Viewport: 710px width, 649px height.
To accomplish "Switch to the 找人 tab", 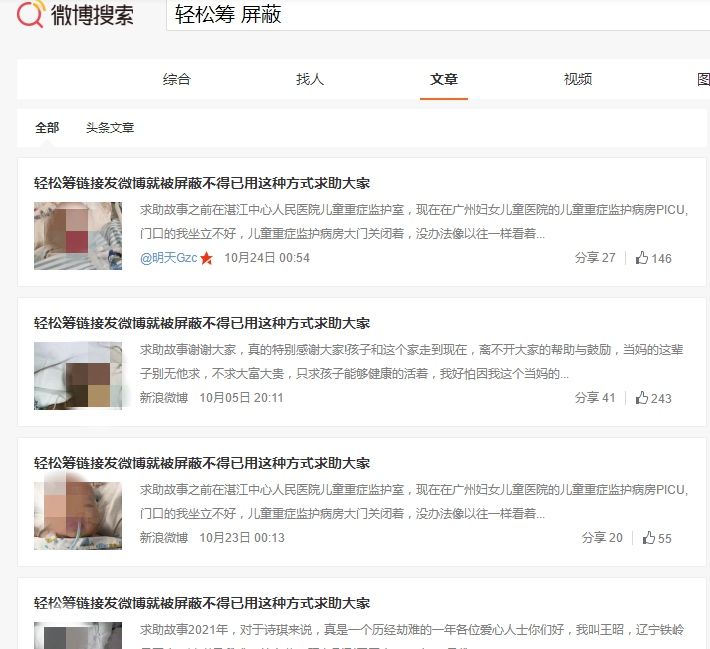I will tap(310, 79).
